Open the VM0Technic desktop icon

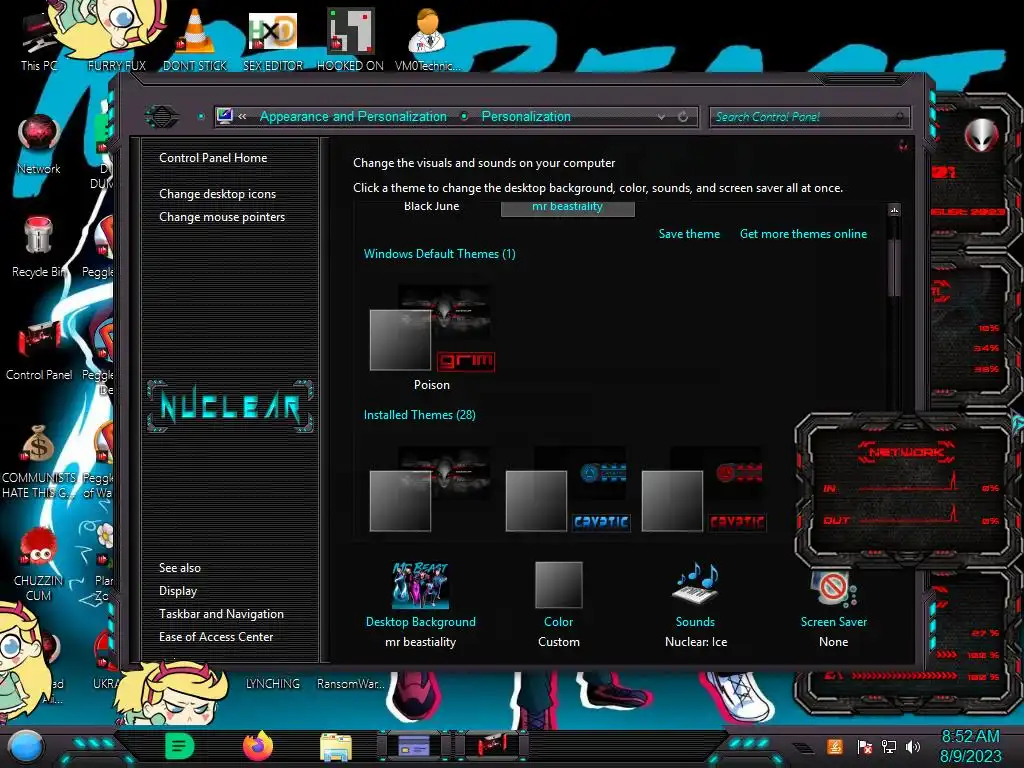[427, 39]
